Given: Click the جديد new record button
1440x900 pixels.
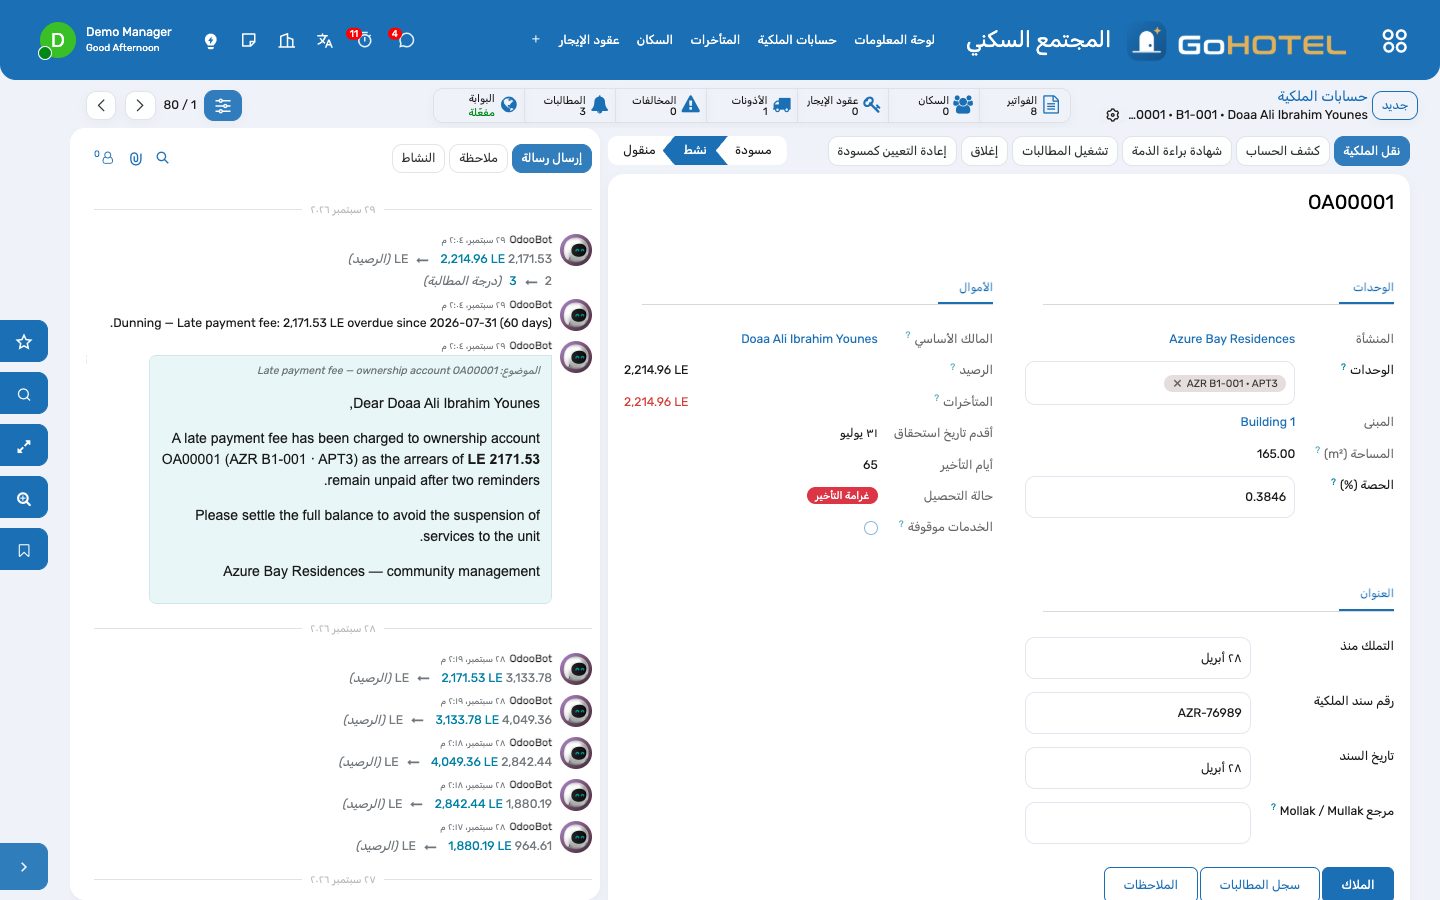Looking at the screenshot, I should (1394, 105).
